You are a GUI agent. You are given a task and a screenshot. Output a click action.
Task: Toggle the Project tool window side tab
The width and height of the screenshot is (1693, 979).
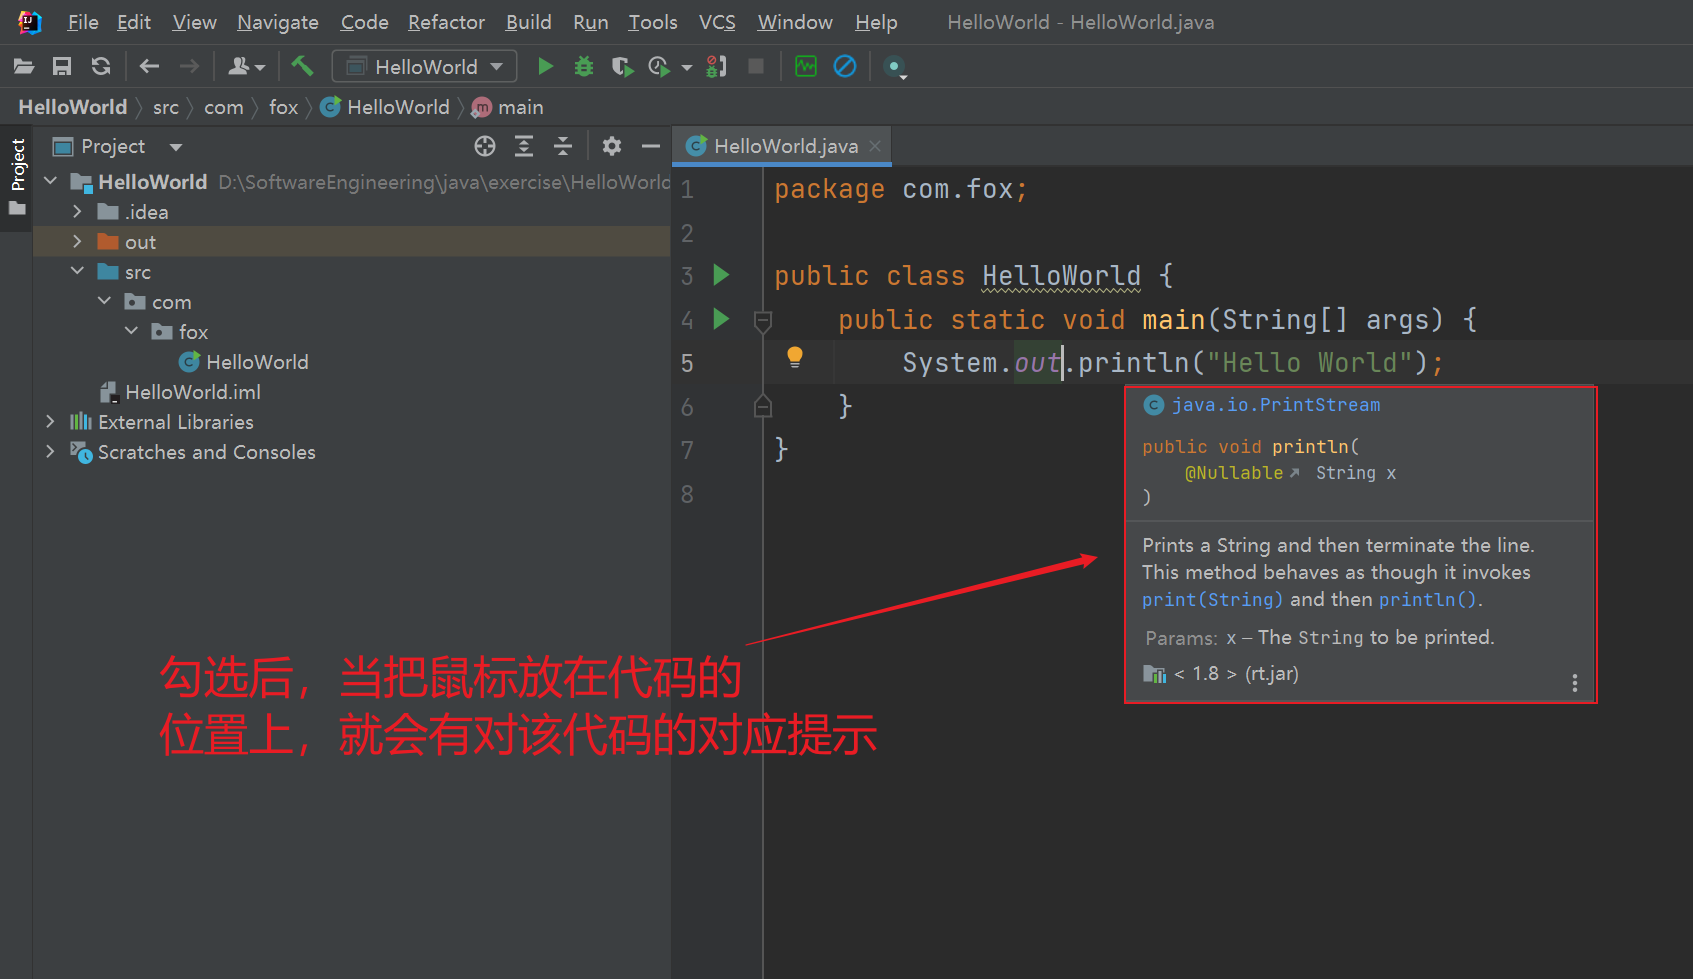[x=17, y=178]
